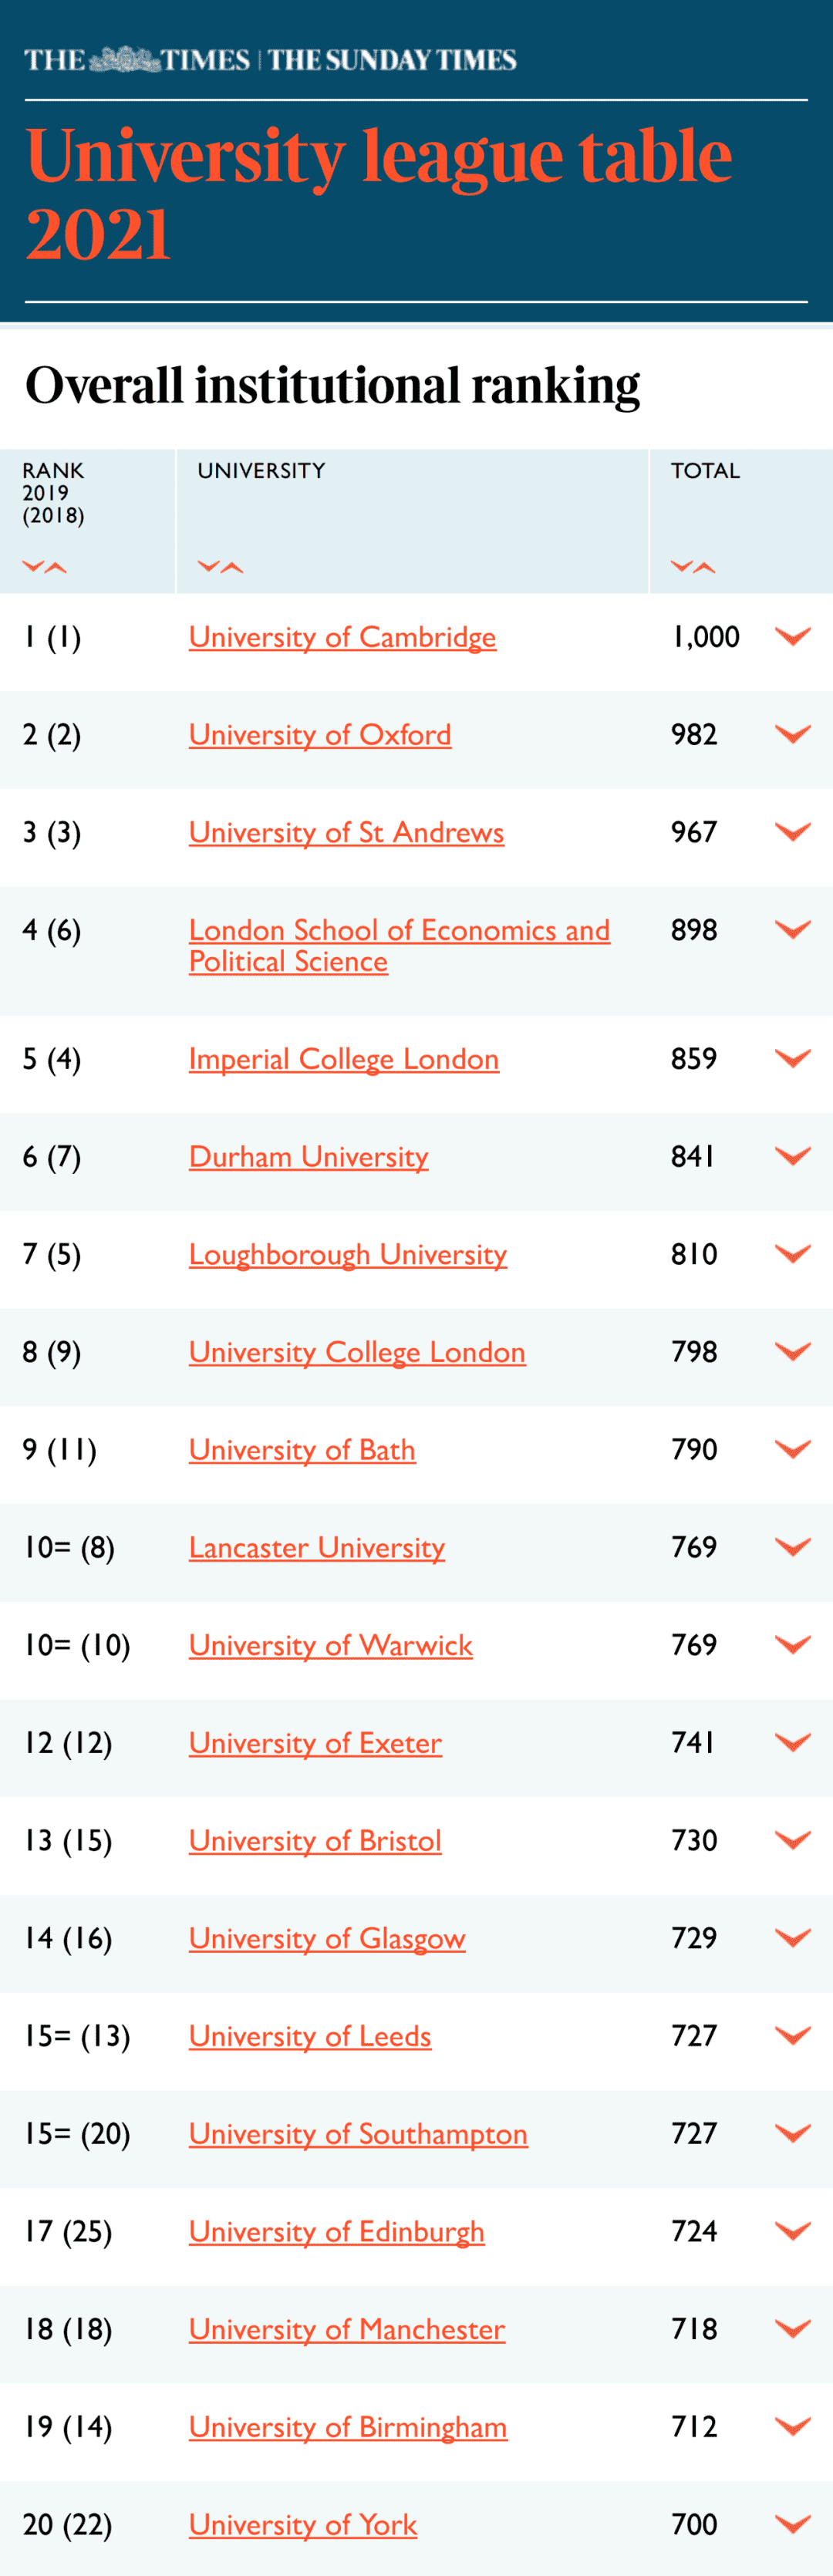
Task: Open University College London link
Action: [x=357, y=1352]
